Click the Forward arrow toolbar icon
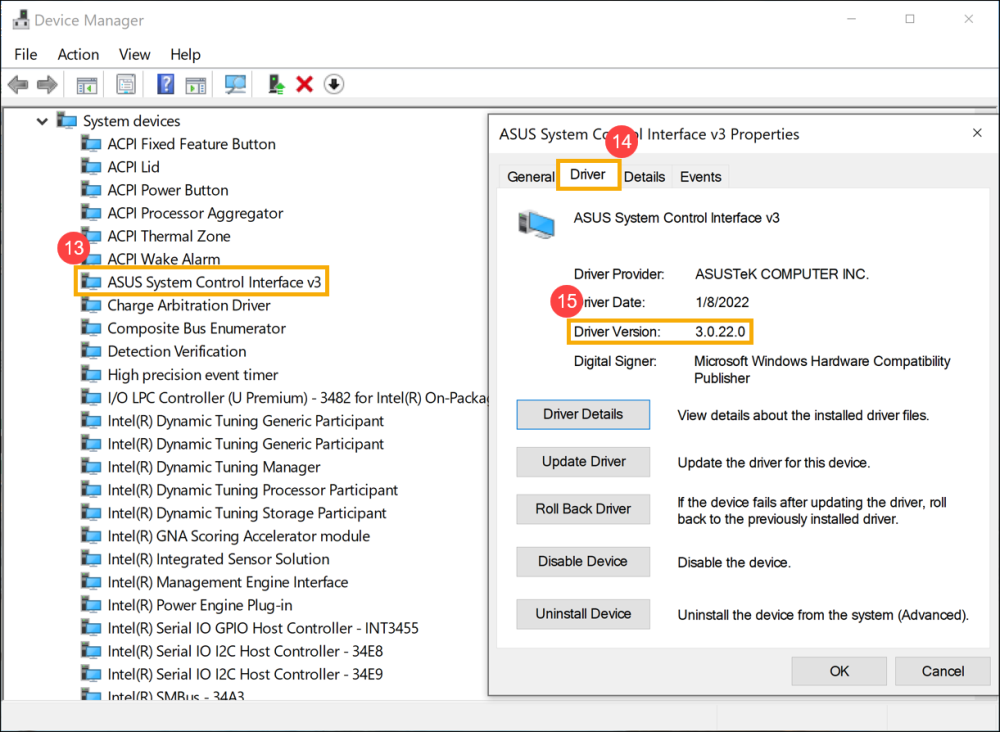This screenshot has height=732, width=1000. [47, 84]
